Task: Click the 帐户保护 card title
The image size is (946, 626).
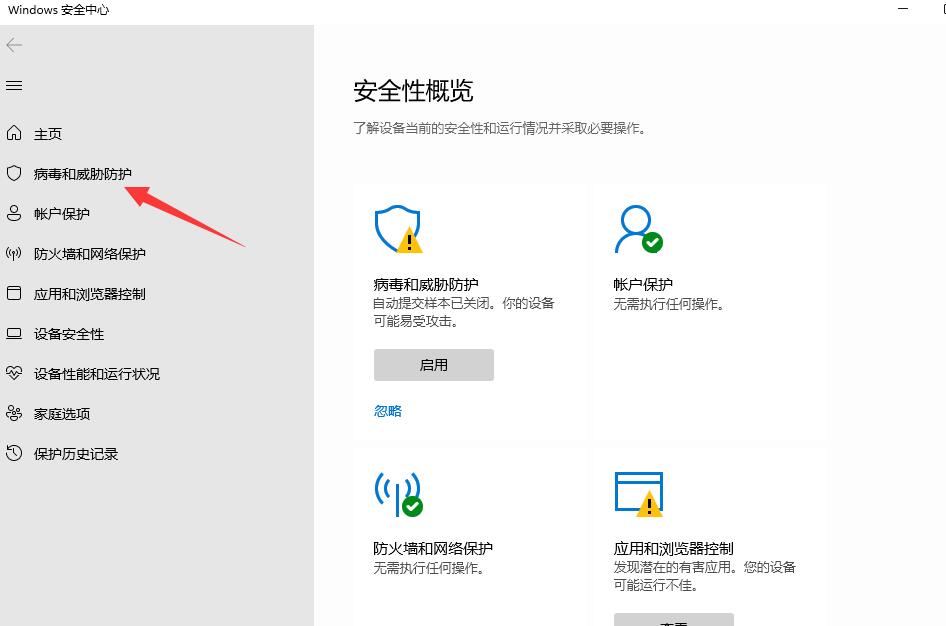Action: [x=643, y=284]
